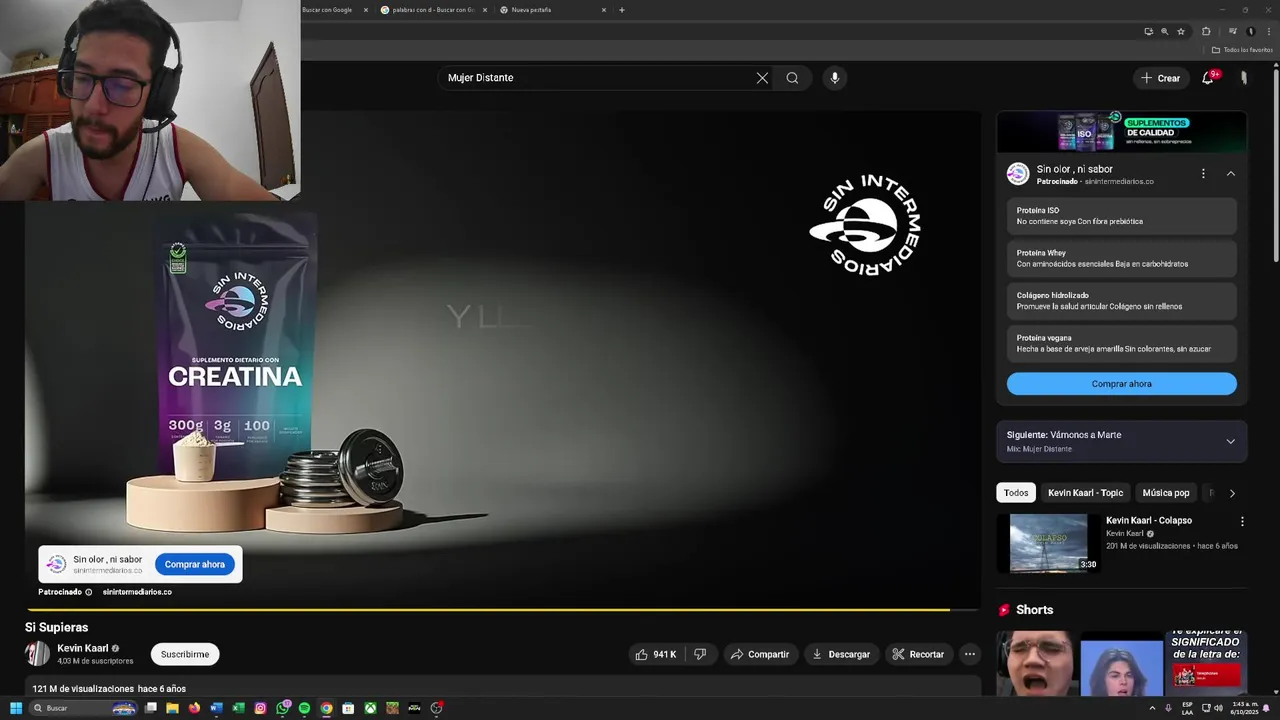Open the Kevin Kaarl channel name link

pos(83,648)
